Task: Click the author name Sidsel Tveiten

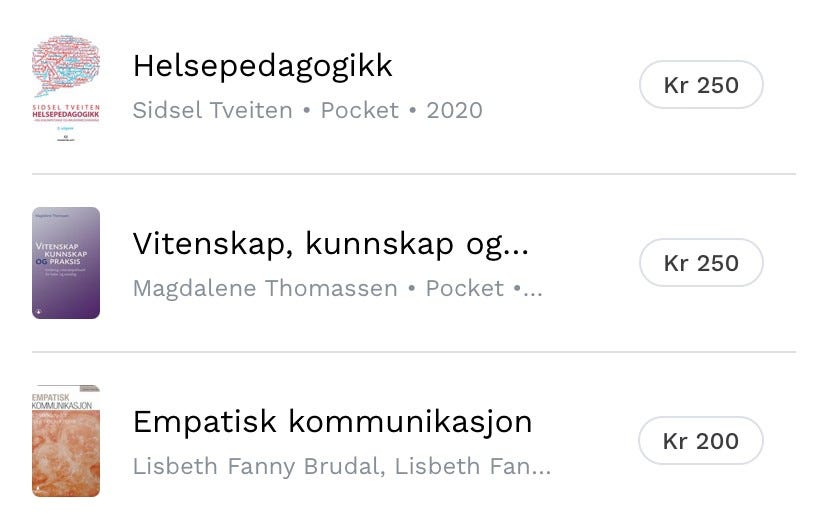Action: [212, 110]
